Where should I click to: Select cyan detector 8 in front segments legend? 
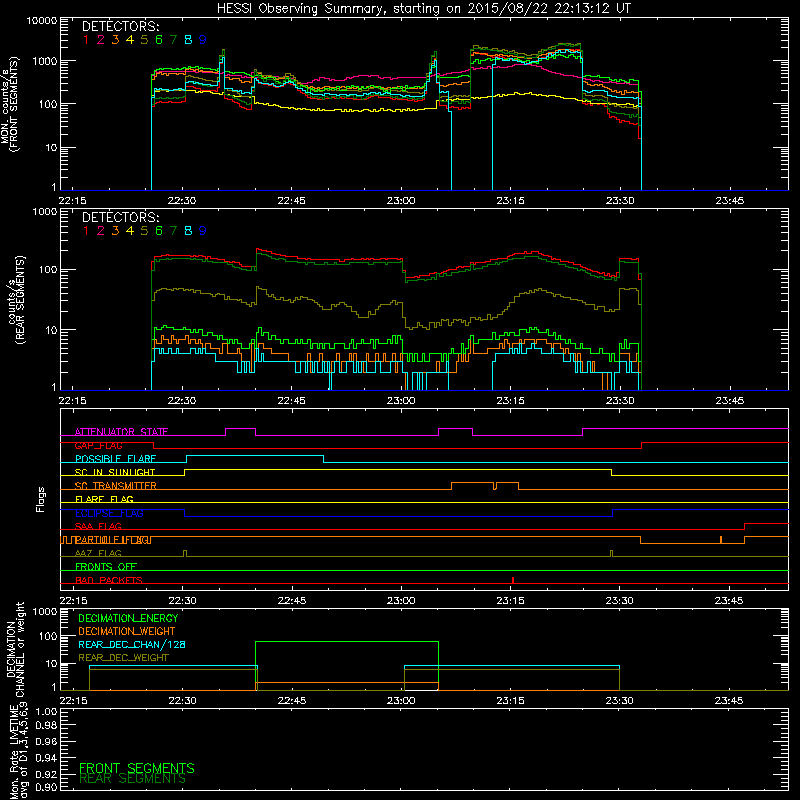(188, 40)
